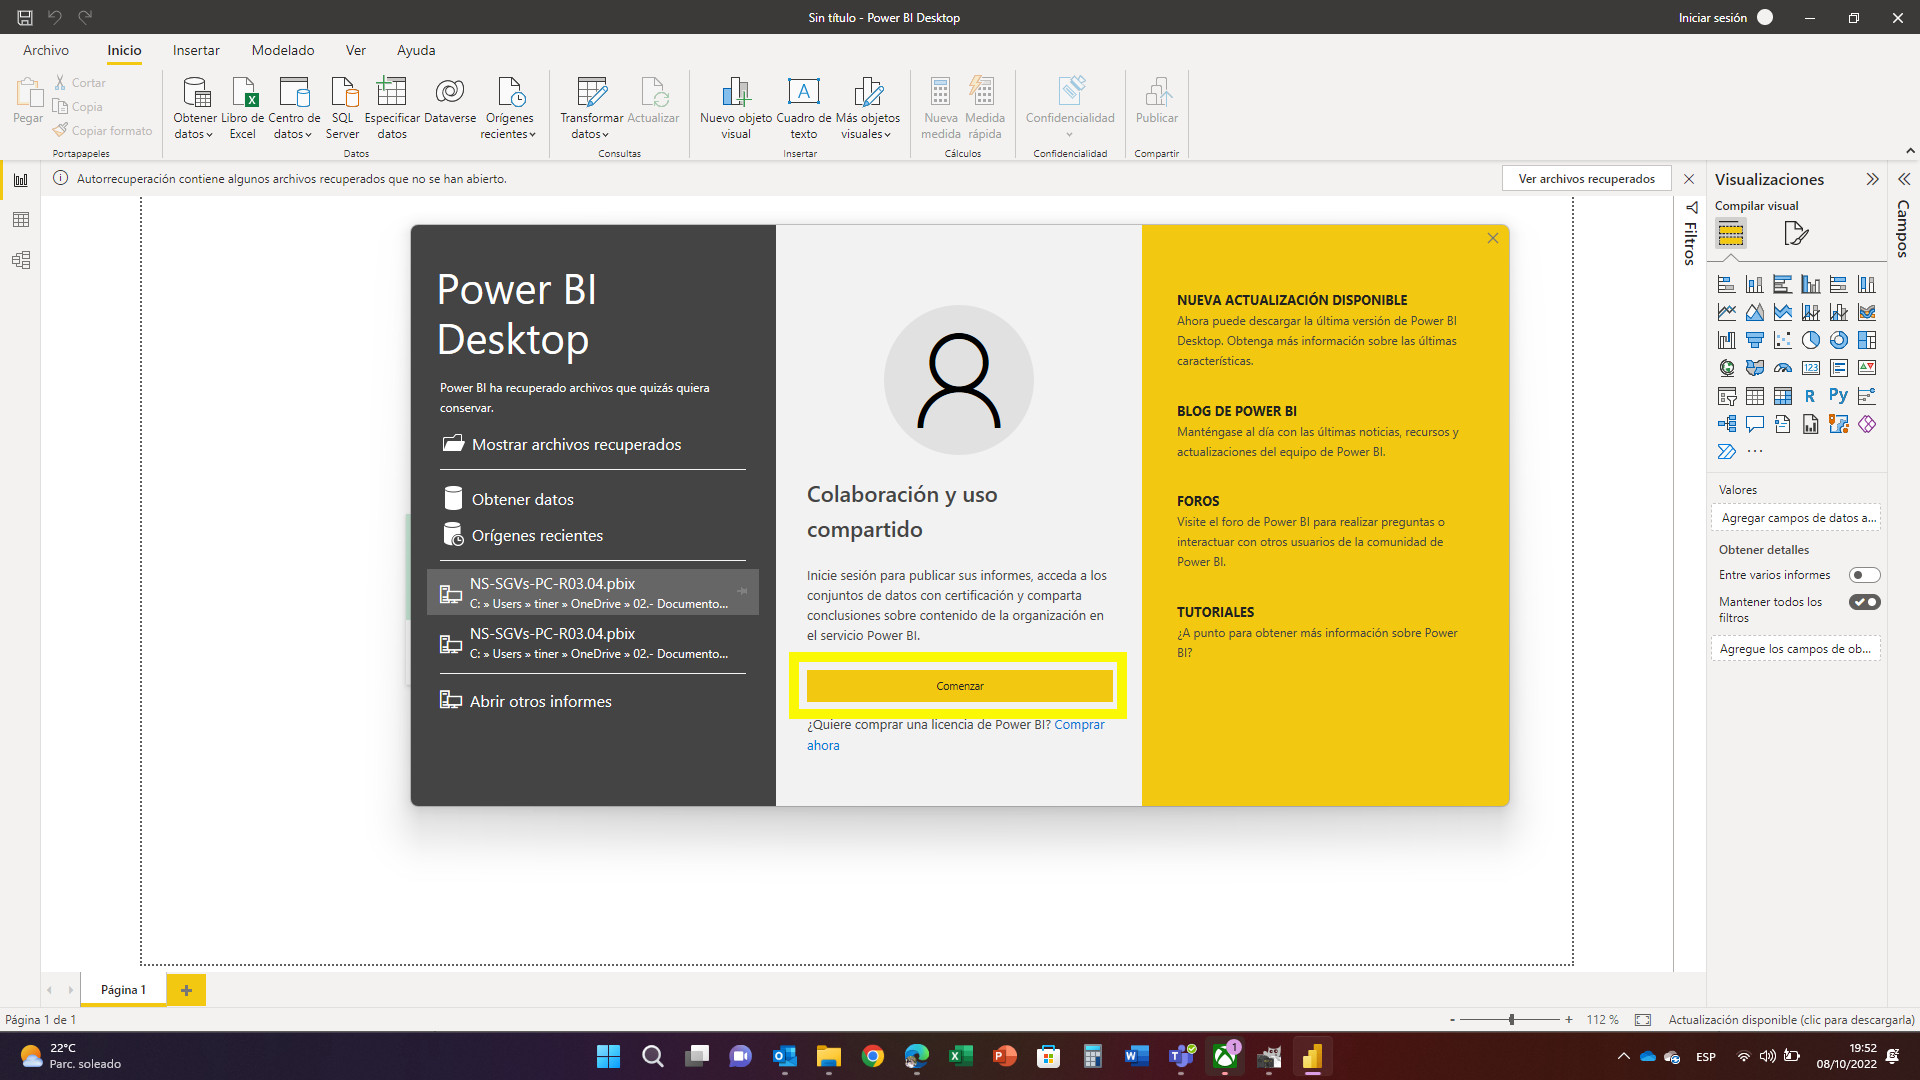This screenshot has height=1080, width=1920.
Task: Switch to the Modelado ribbon tab
Action: point(282,50)
